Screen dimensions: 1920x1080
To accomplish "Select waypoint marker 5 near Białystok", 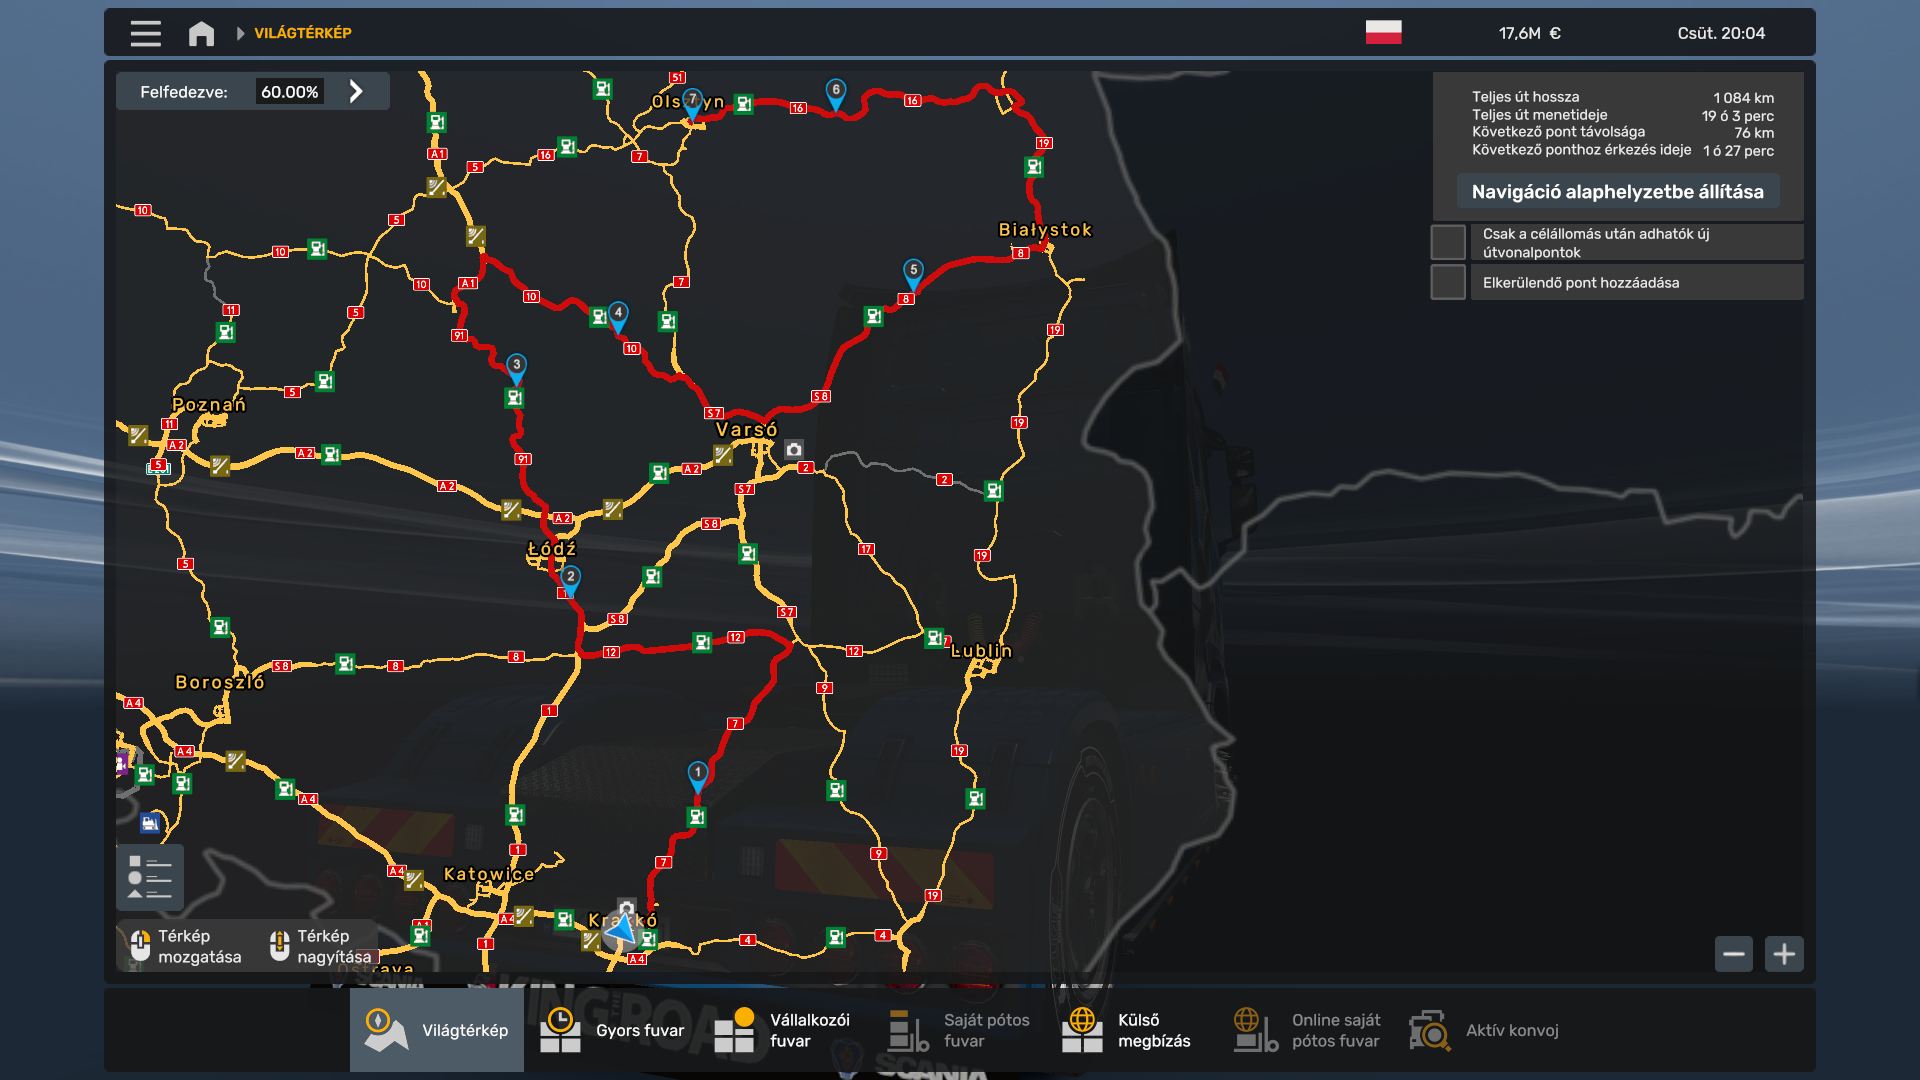I will (x=913, y=270).
